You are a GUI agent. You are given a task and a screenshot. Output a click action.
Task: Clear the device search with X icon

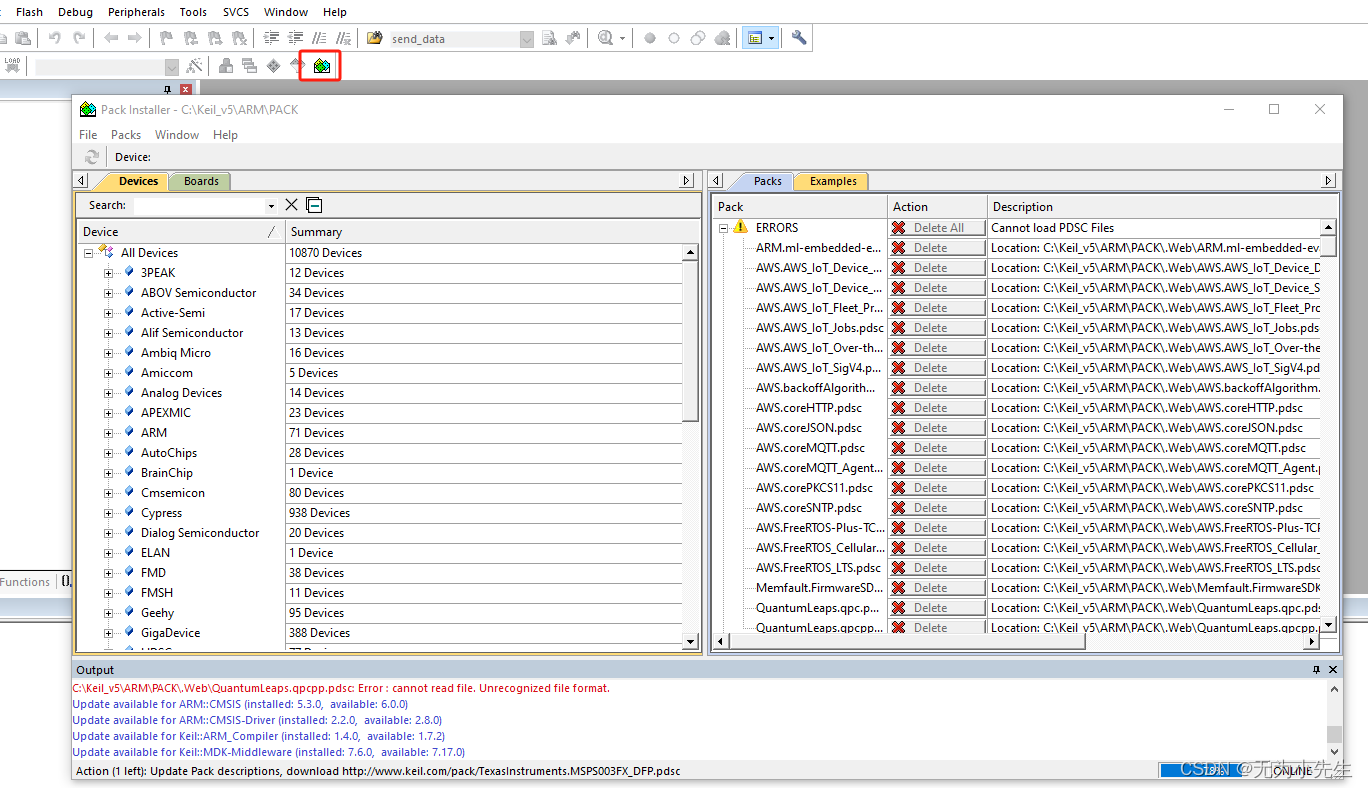click(292, 205)
